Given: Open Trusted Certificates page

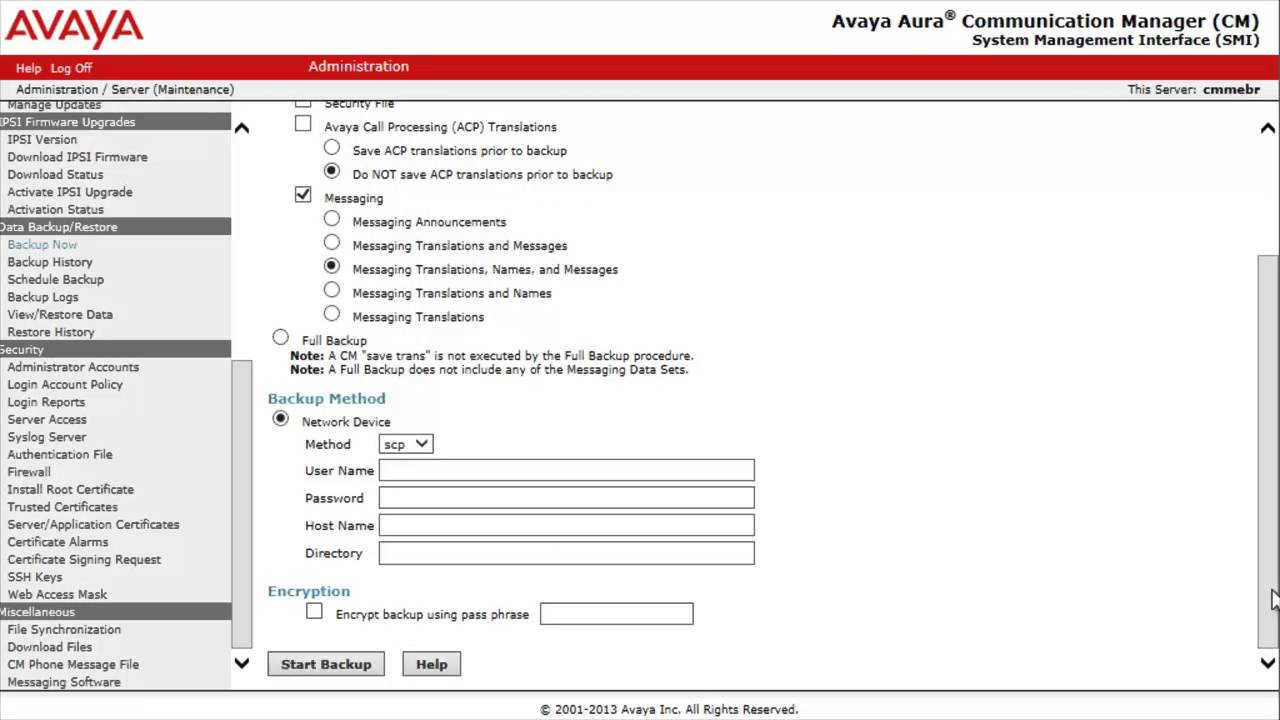Looking at the screenshot, I should [x=62, y=507].
